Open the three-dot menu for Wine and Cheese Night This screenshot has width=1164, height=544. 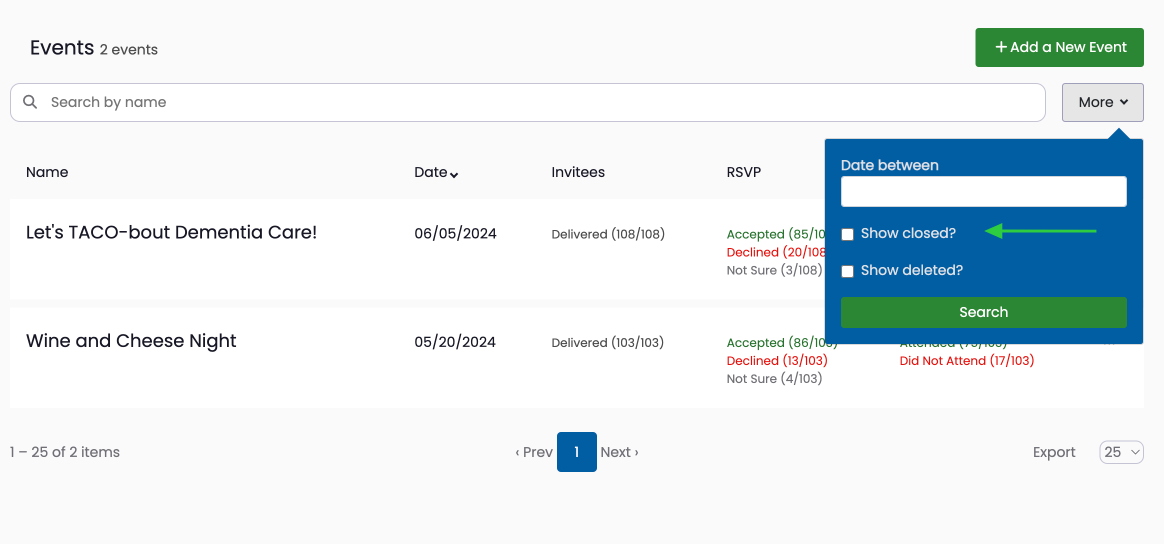1110,344
